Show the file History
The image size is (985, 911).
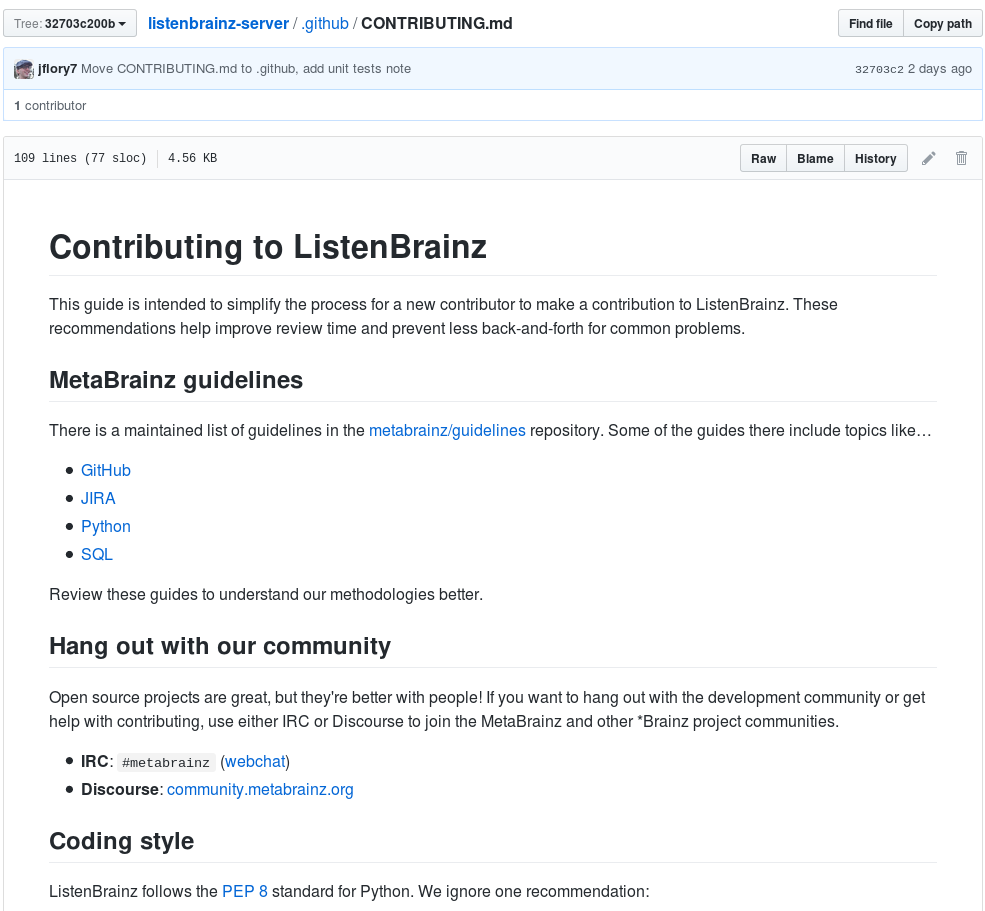tap(874, 158)
